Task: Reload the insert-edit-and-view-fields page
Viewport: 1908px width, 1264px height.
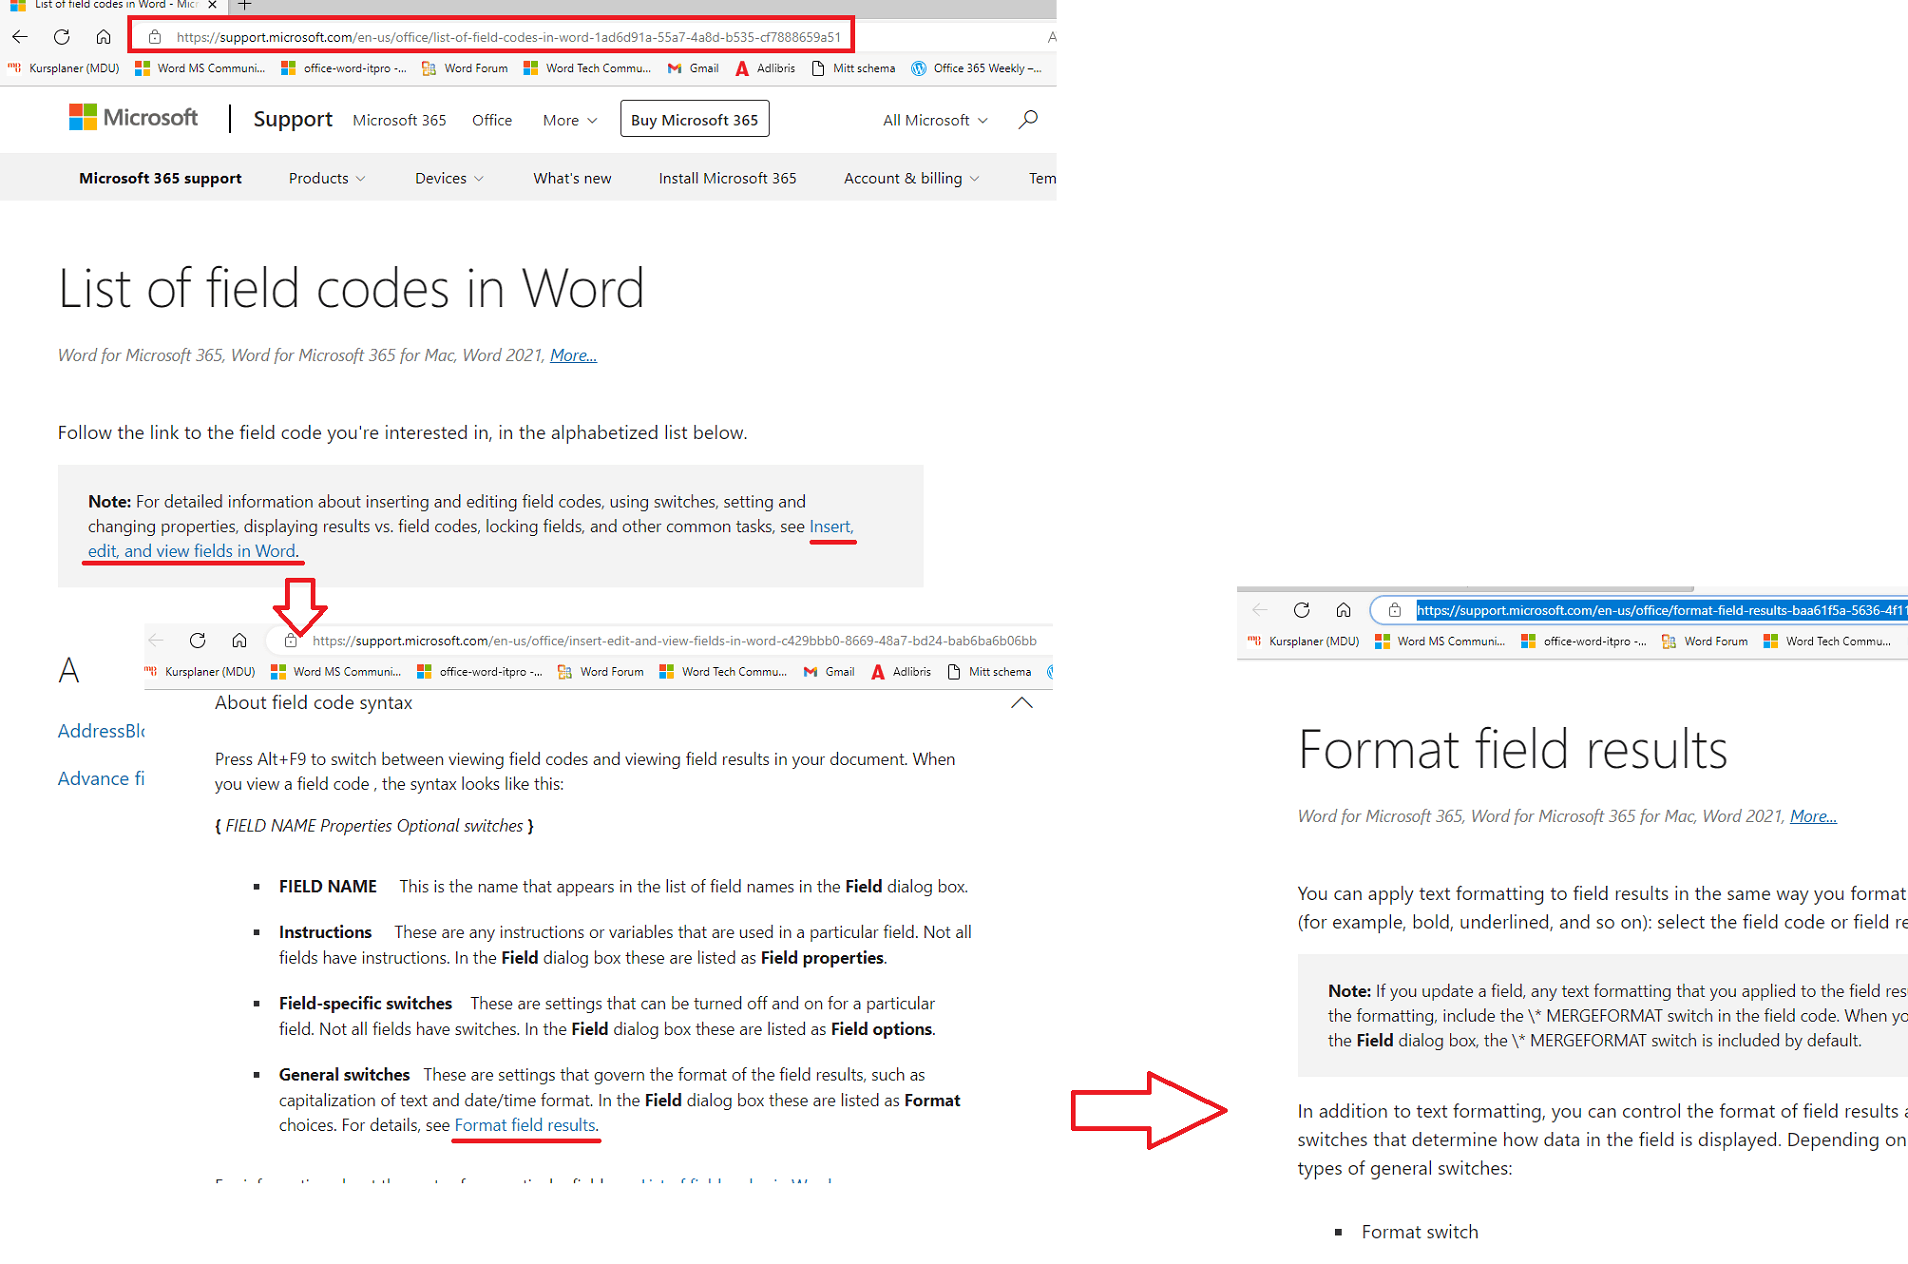Action: click(x=198, y=640)
